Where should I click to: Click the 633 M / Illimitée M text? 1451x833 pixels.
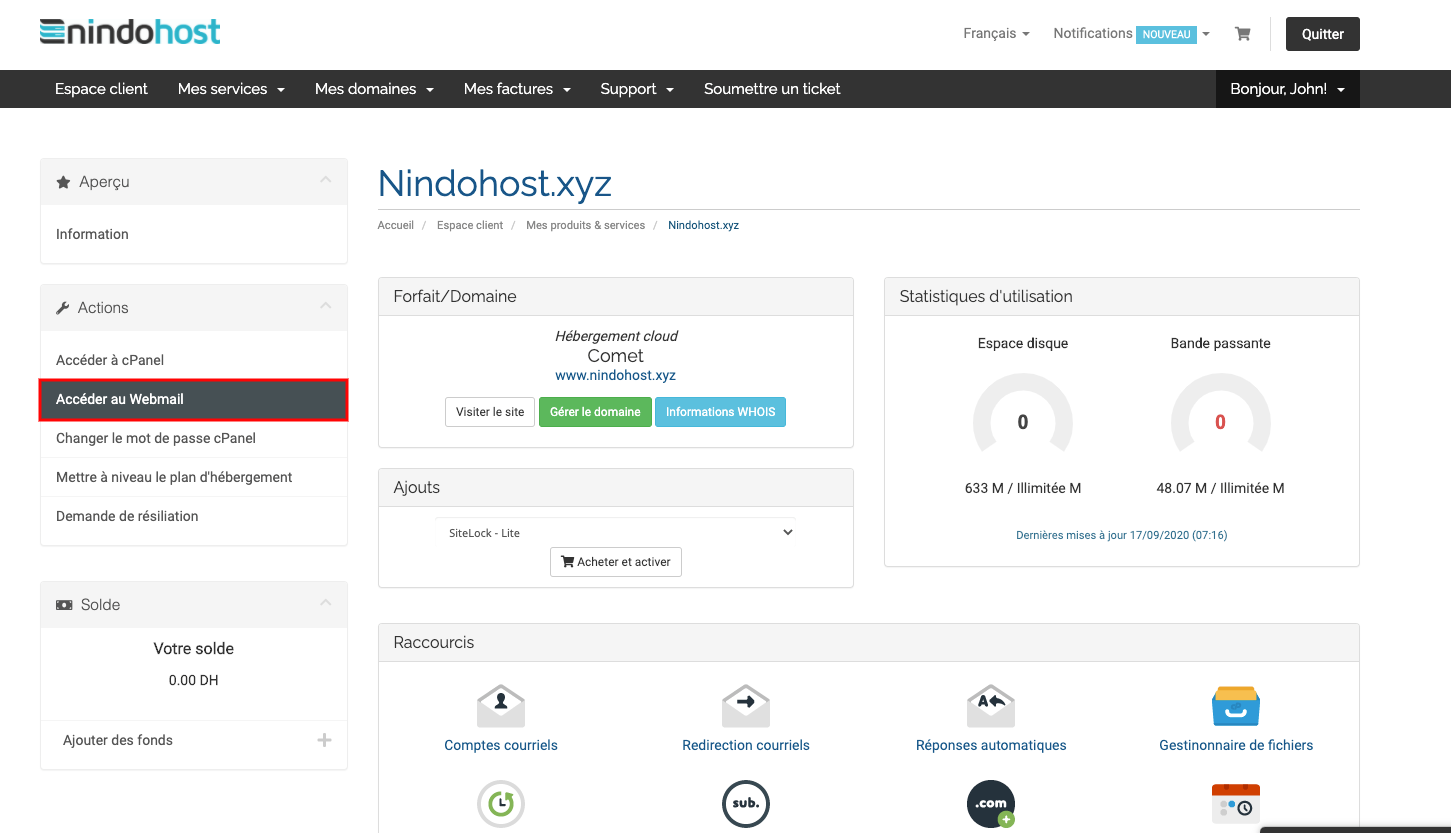1023,488
